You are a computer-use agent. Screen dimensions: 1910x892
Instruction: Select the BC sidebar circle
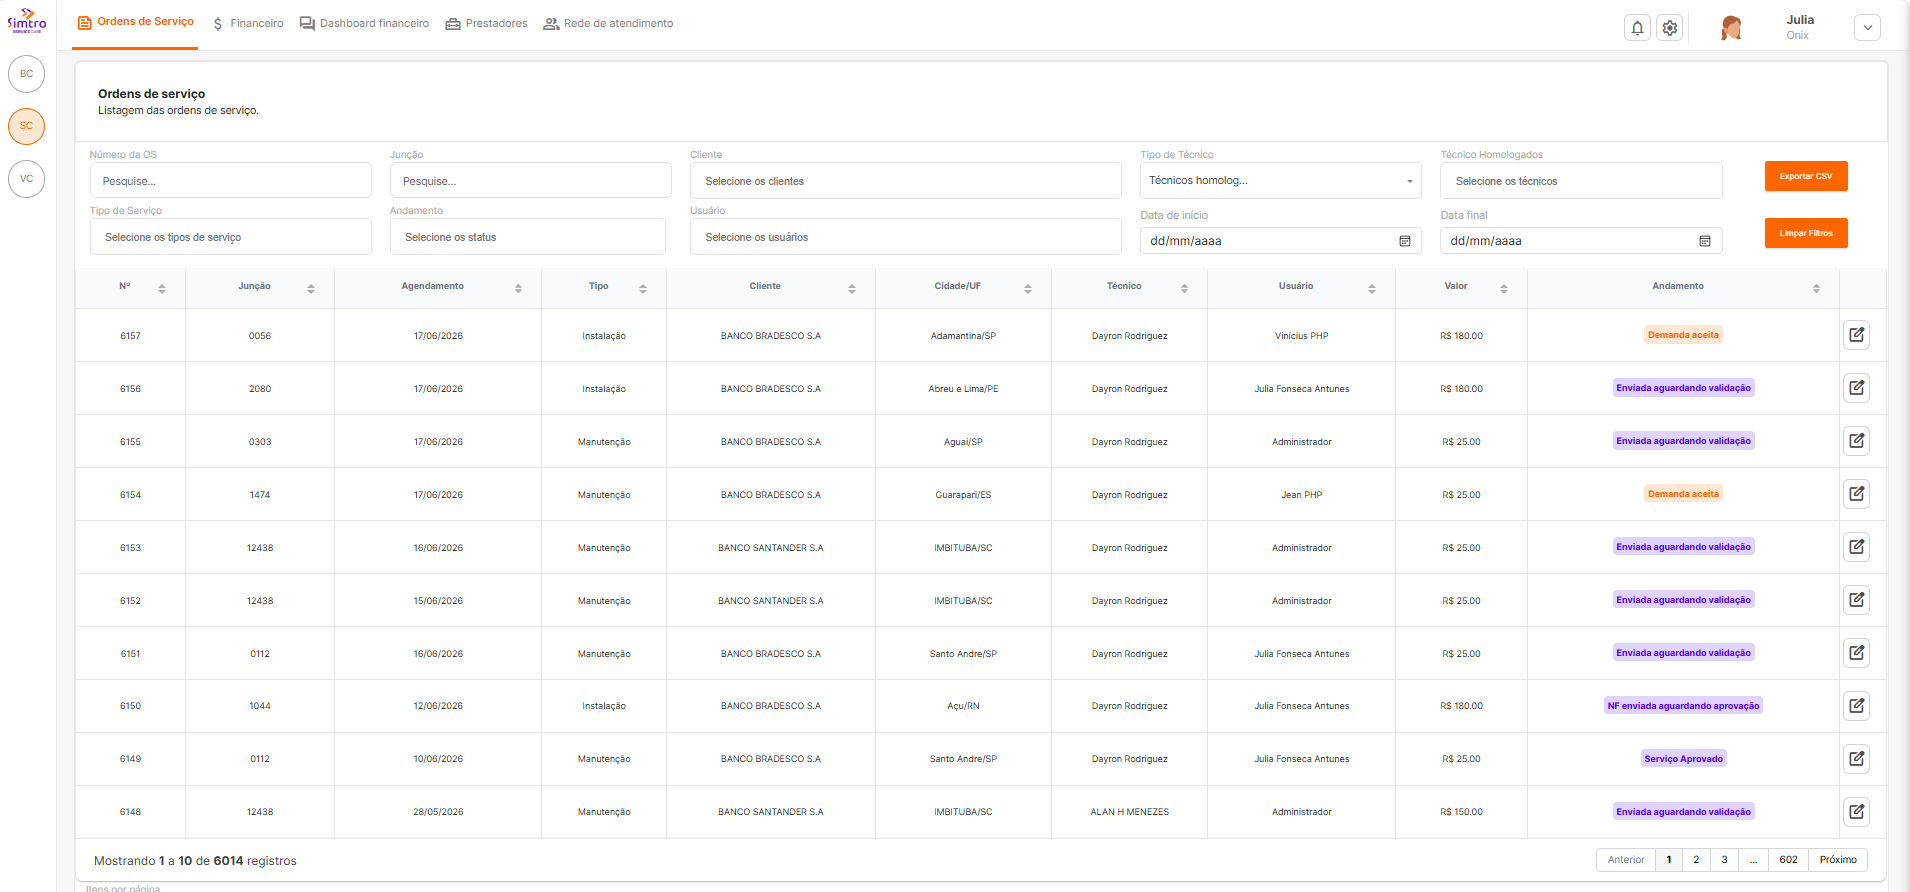(x=27, y=74)
